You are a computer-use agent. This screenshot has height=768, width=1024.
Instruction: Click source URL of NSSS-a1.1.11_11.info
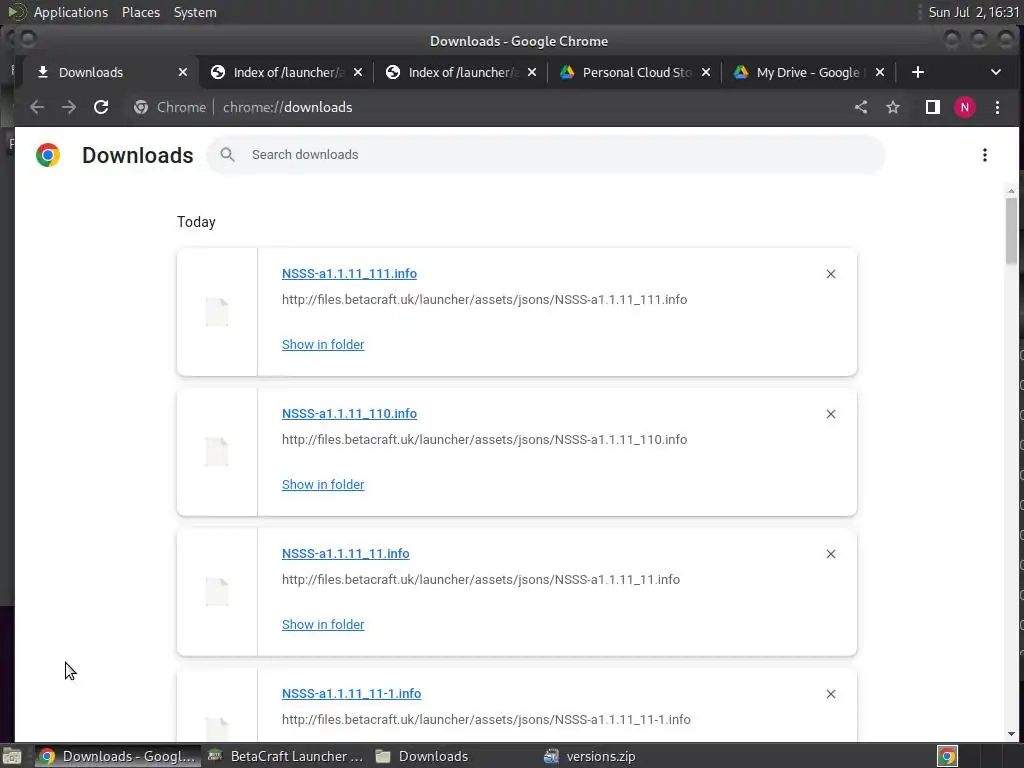481,579
